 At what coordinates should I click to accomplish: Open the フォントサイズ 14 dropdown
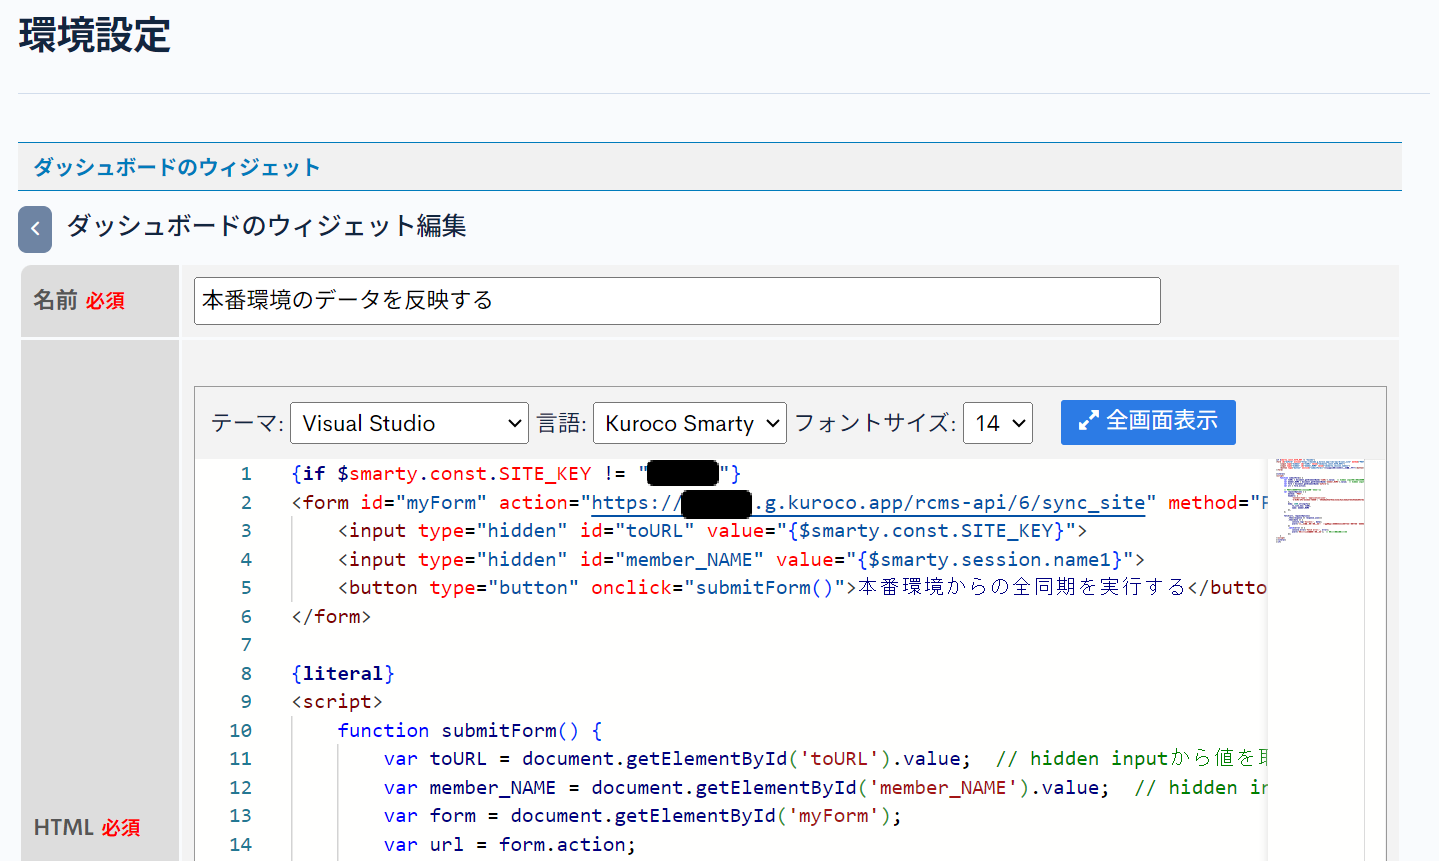point(998,423)
